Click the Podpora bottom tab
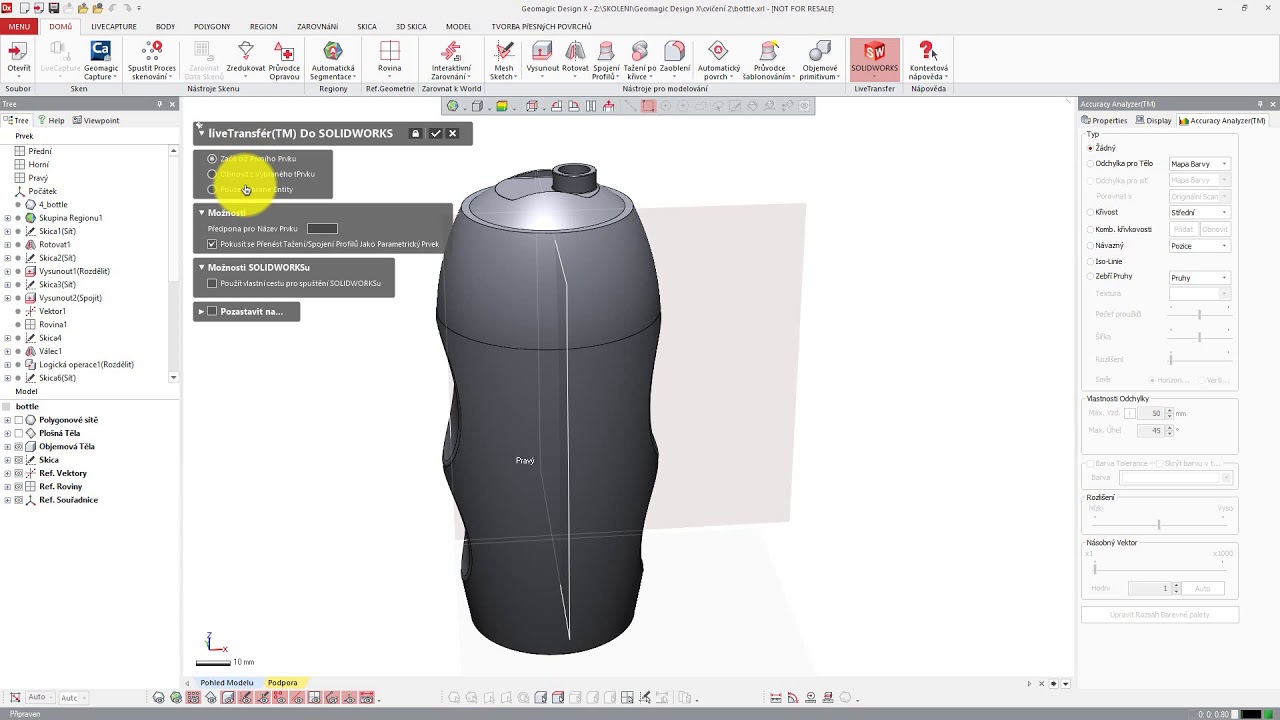 (282, 683)
